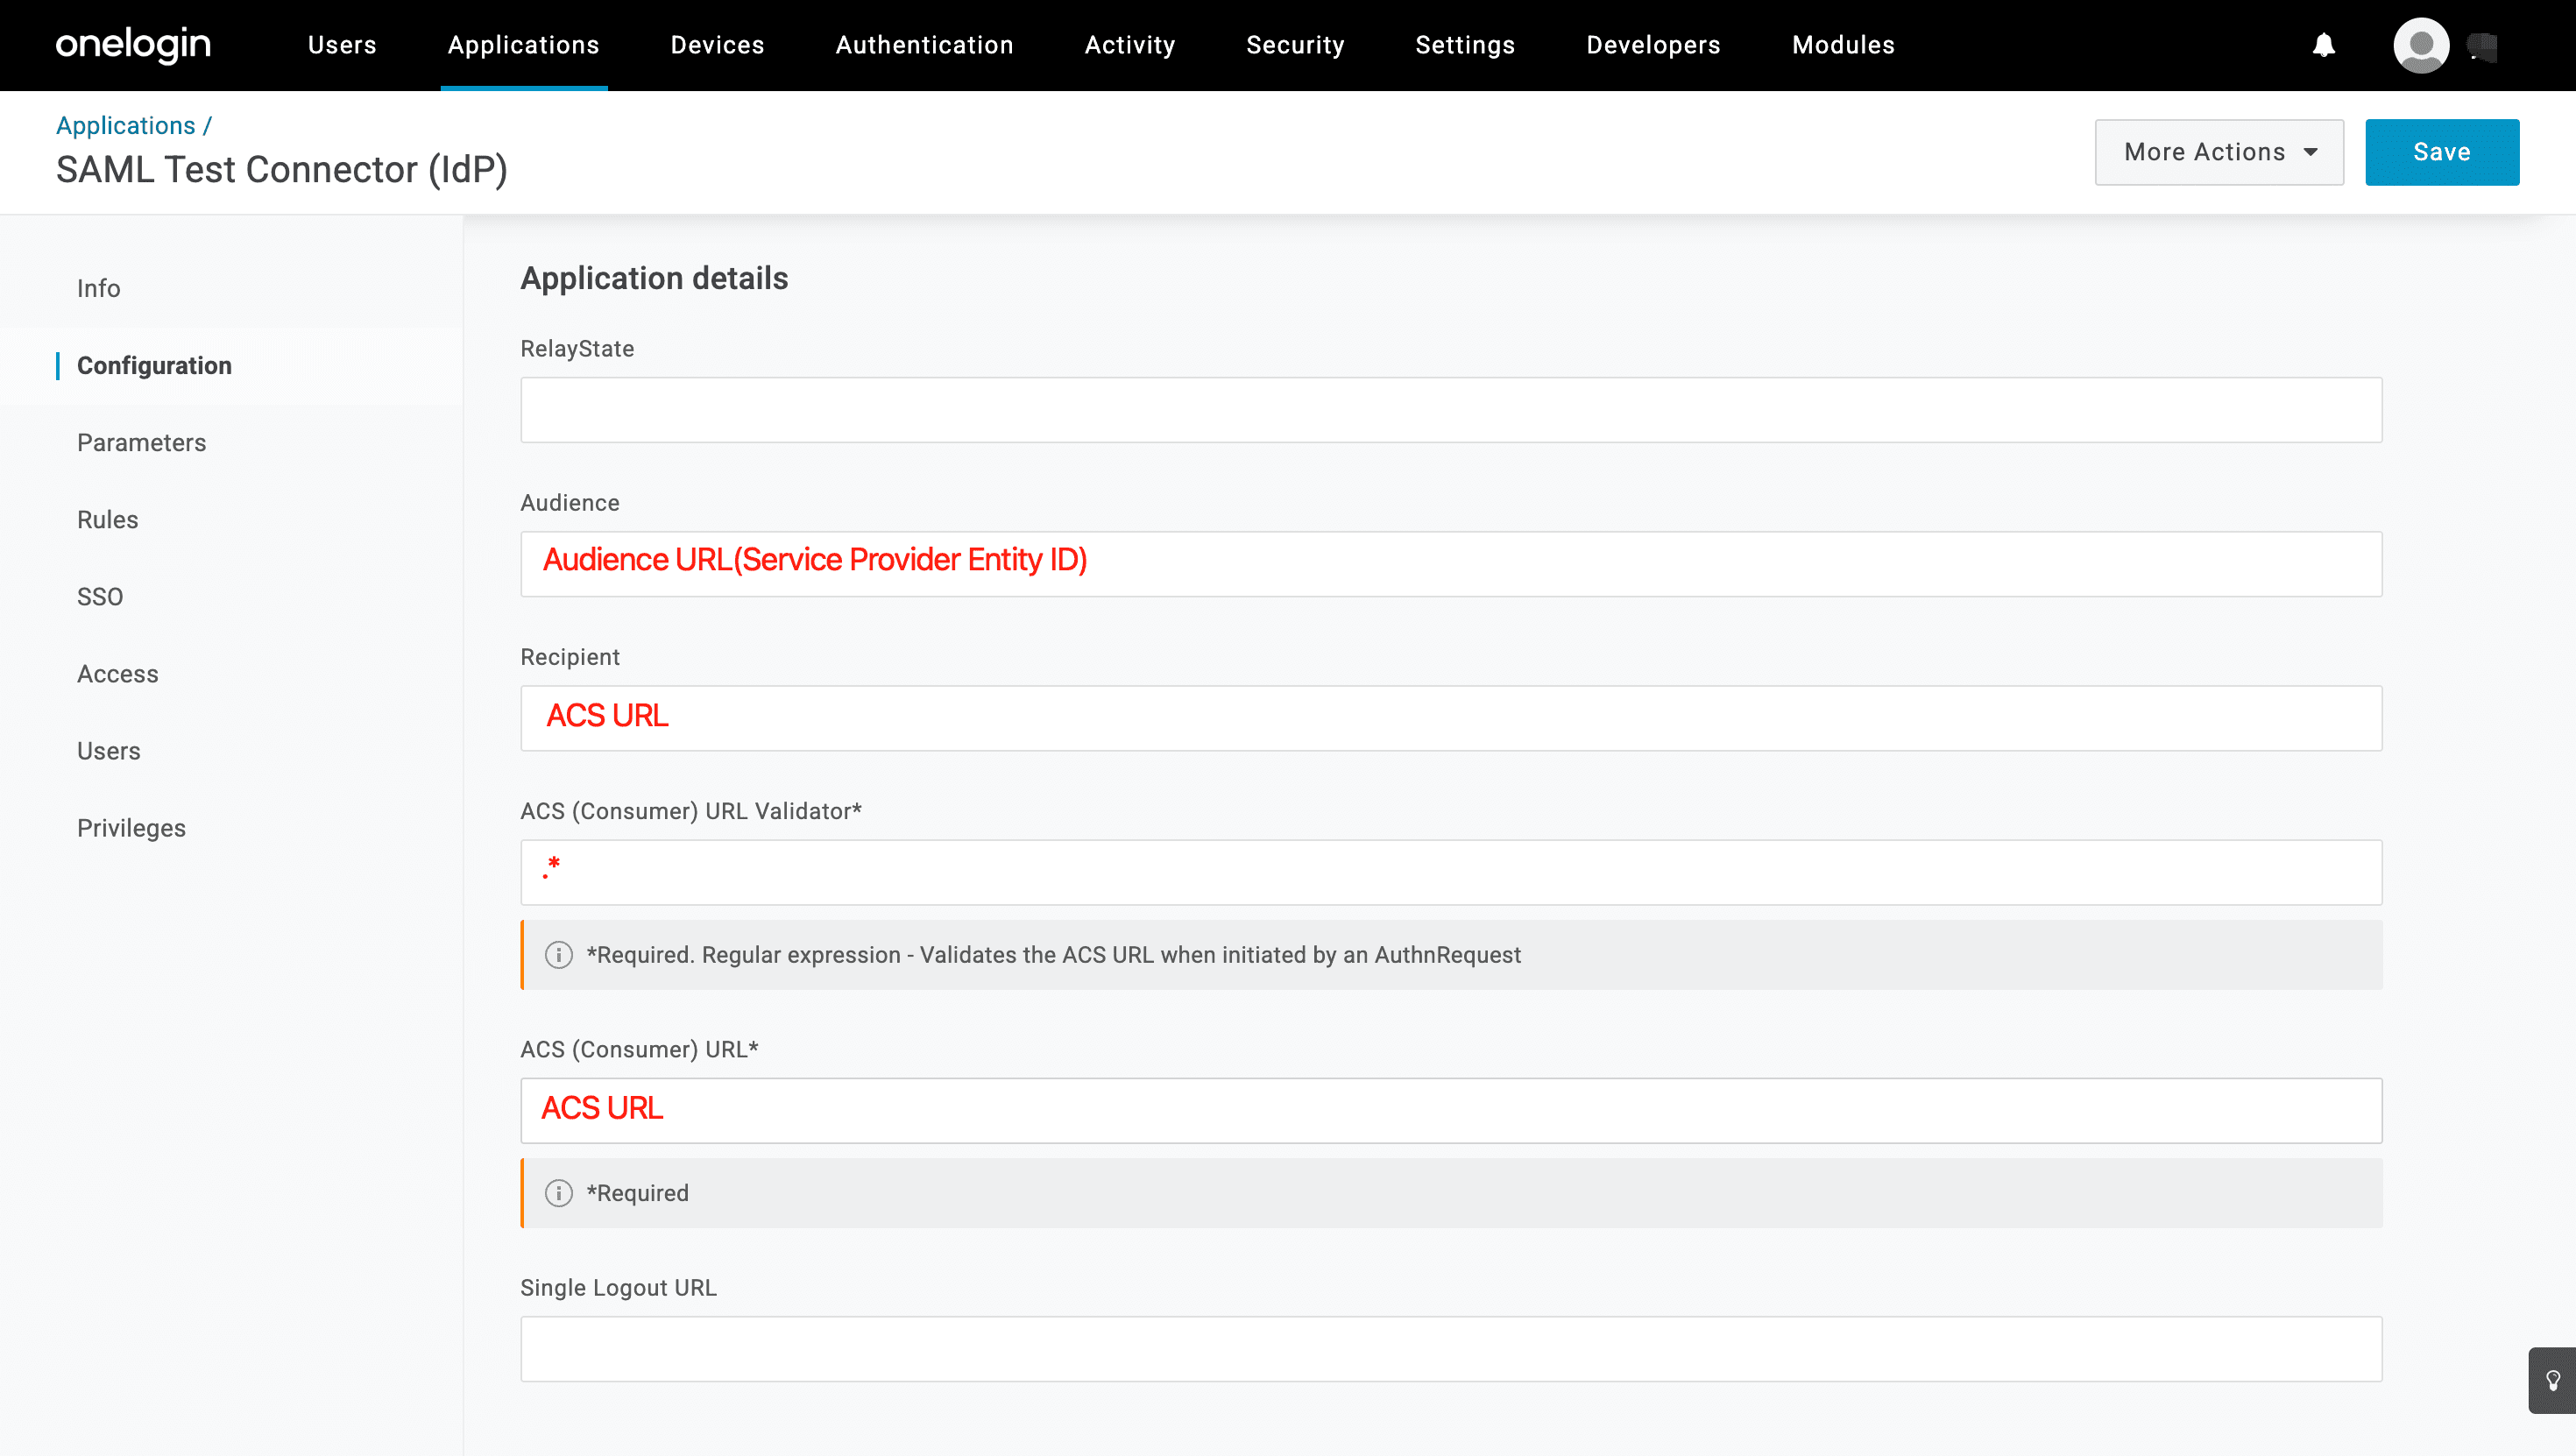This screenshot has height=1456, width=2576.
Task: Go back via Applications breadcrumb link
Action: coord(125,125)
